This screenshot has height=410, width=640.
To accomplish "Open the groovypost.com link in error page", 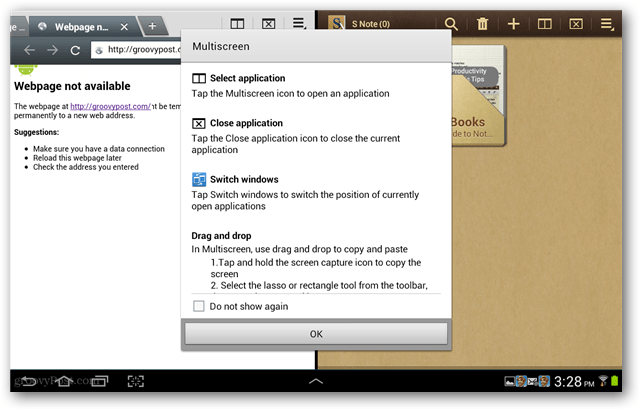I will (110, 106).
